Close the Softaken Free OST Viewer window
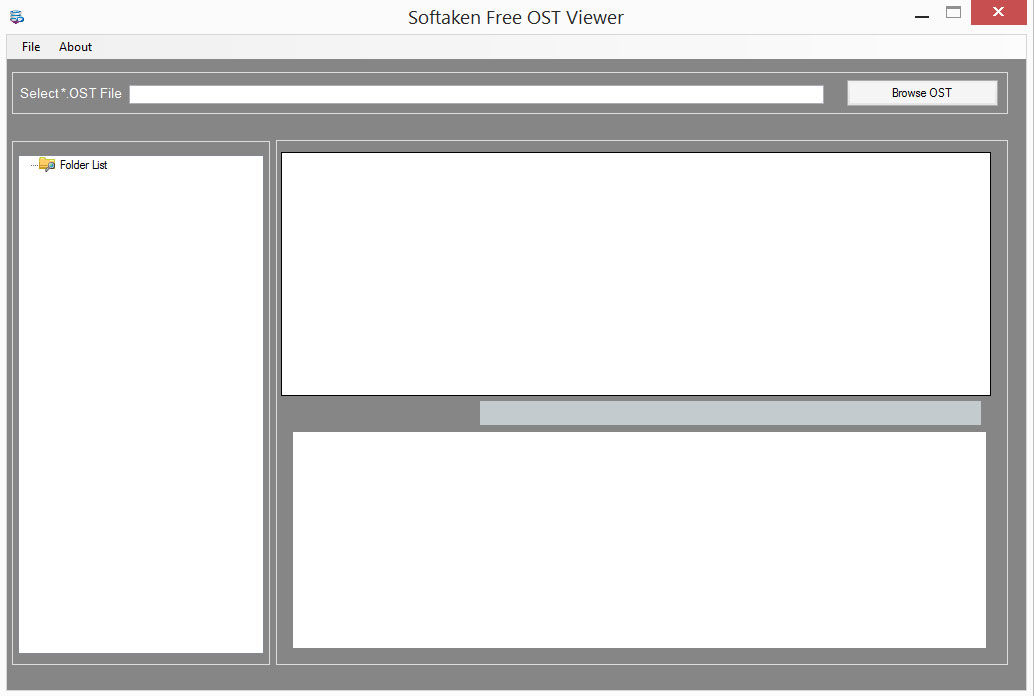Screen dimensions: 1034x696 [x=998, y=12]
